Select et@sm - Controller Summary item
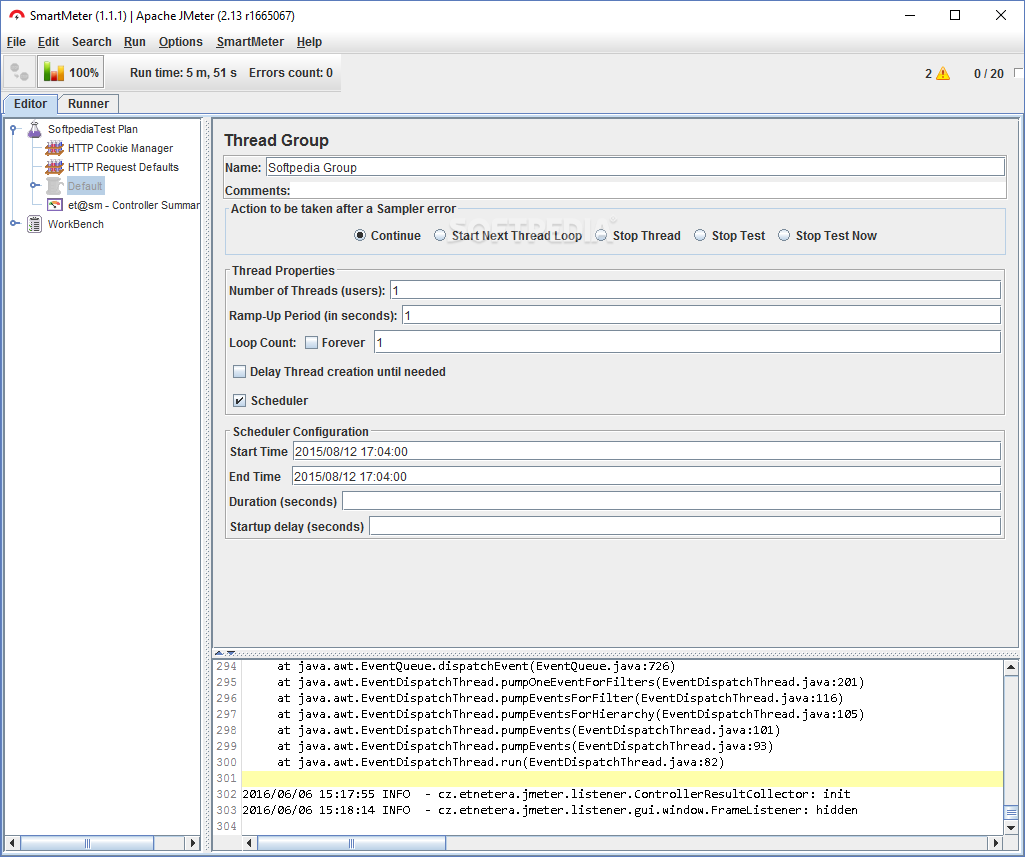 pos(133,205)
